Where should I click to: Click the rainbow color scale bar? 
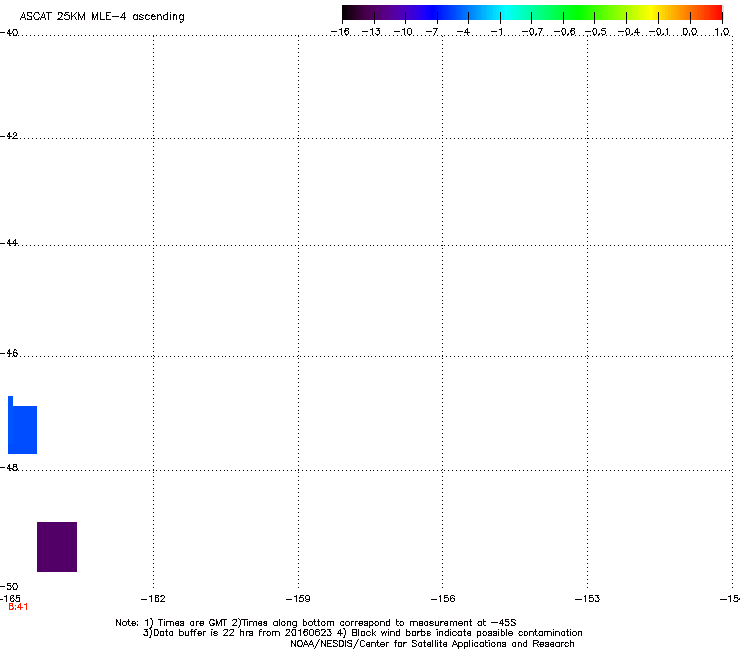[532, 13]
